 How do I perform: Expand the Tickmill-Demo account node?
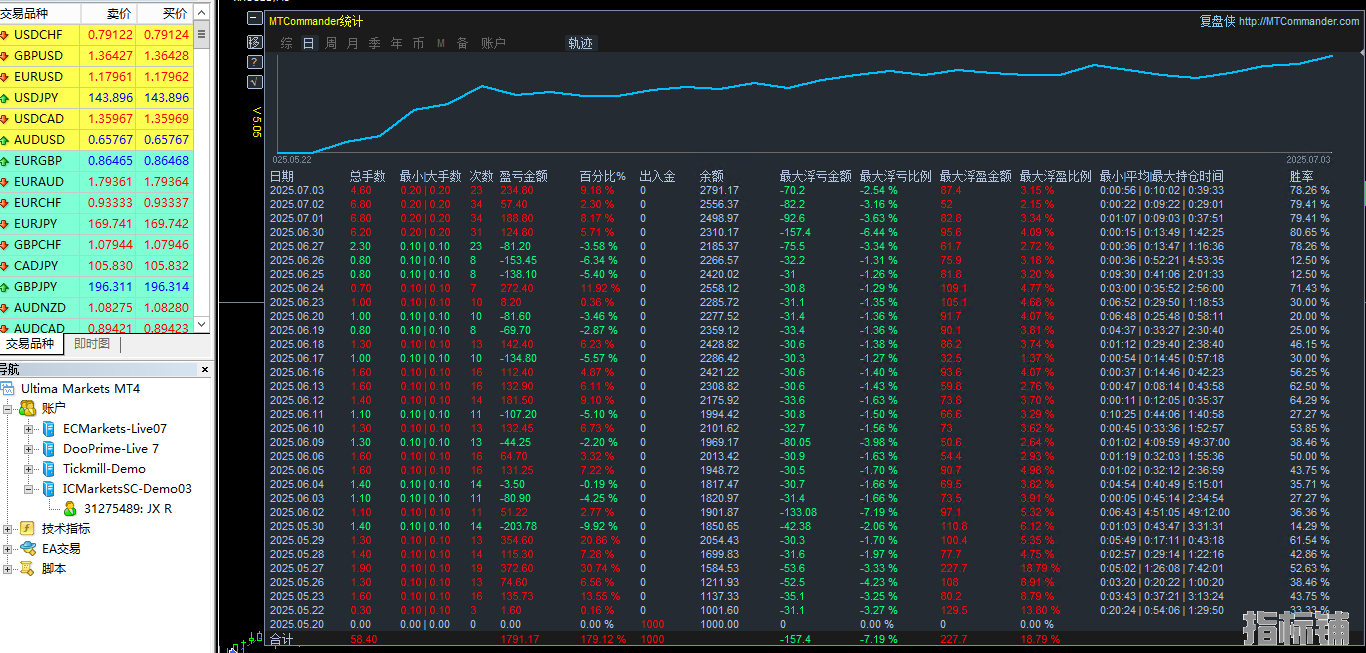click(29, 468)
